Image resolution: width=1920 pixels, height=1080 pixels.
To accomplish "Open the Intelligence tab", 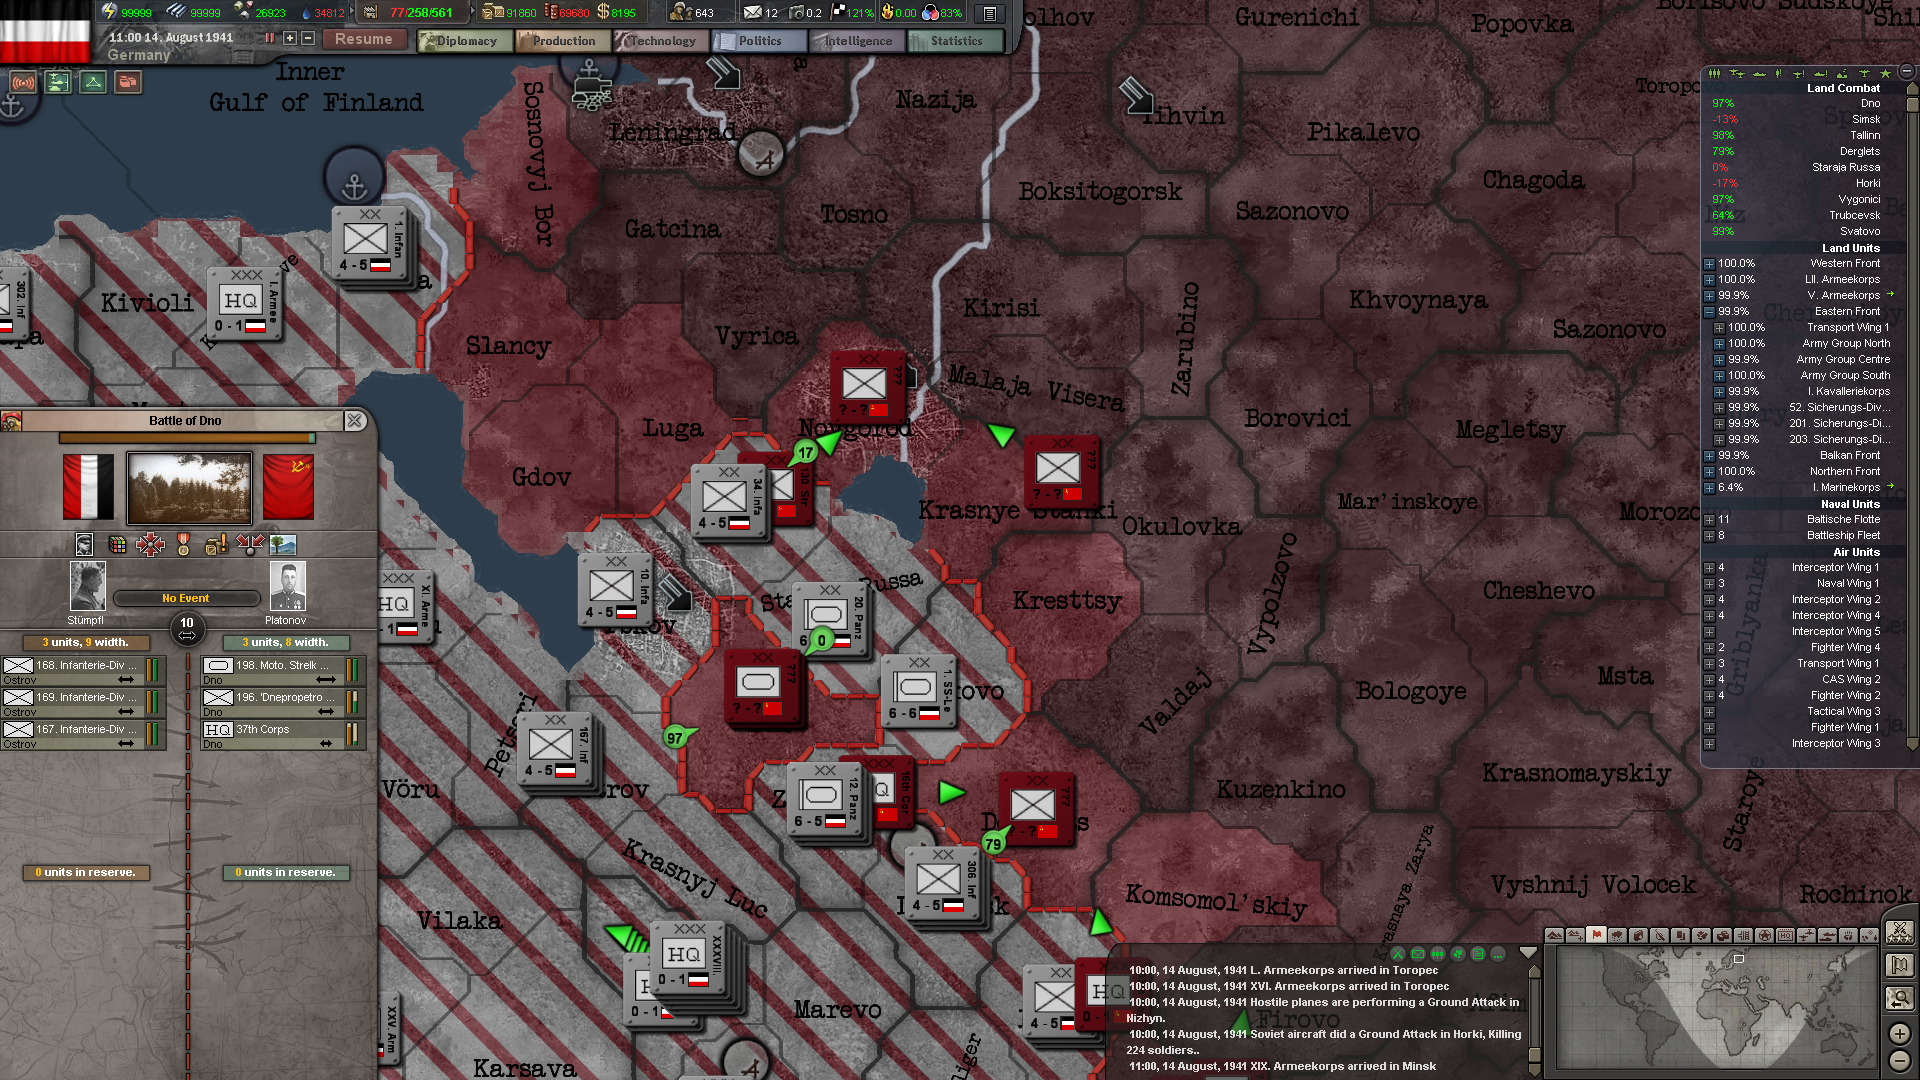I will pos(857,41).
